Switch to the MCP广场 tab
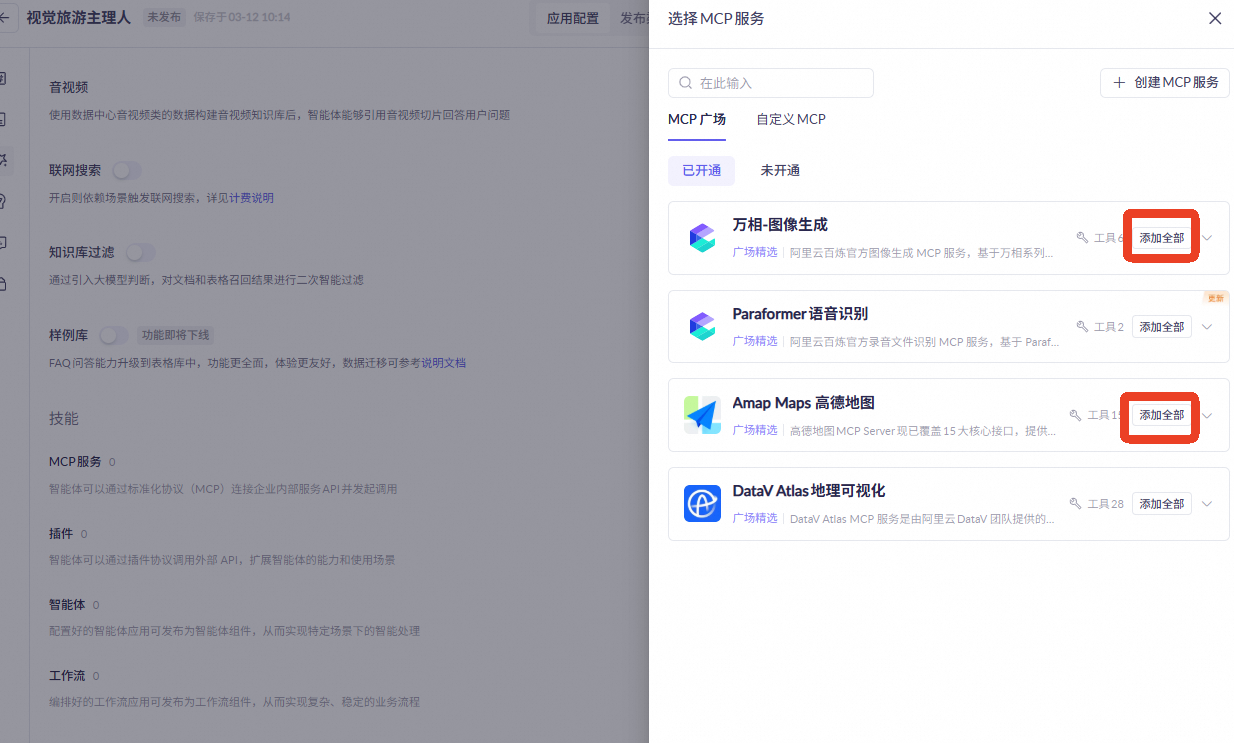The height and width of the screenshot is (743, 1234). [x=697, y=119]
